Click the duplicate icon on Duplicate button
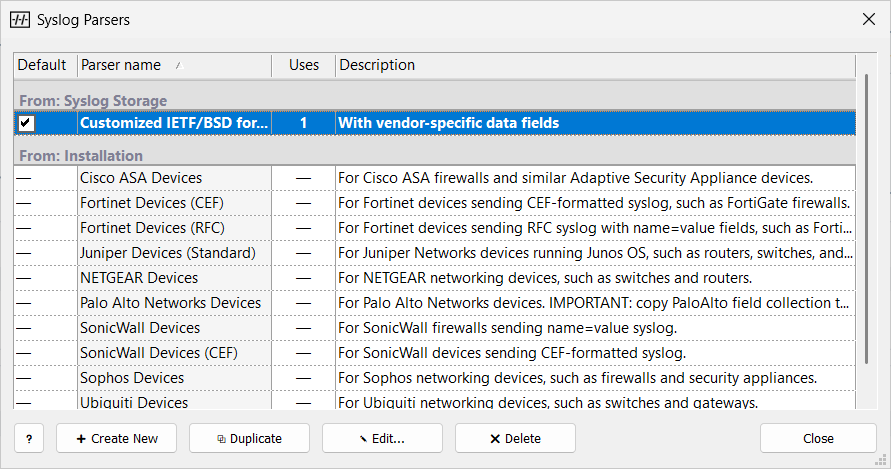This screenshot has width=891, height=469. pos(222,439)
